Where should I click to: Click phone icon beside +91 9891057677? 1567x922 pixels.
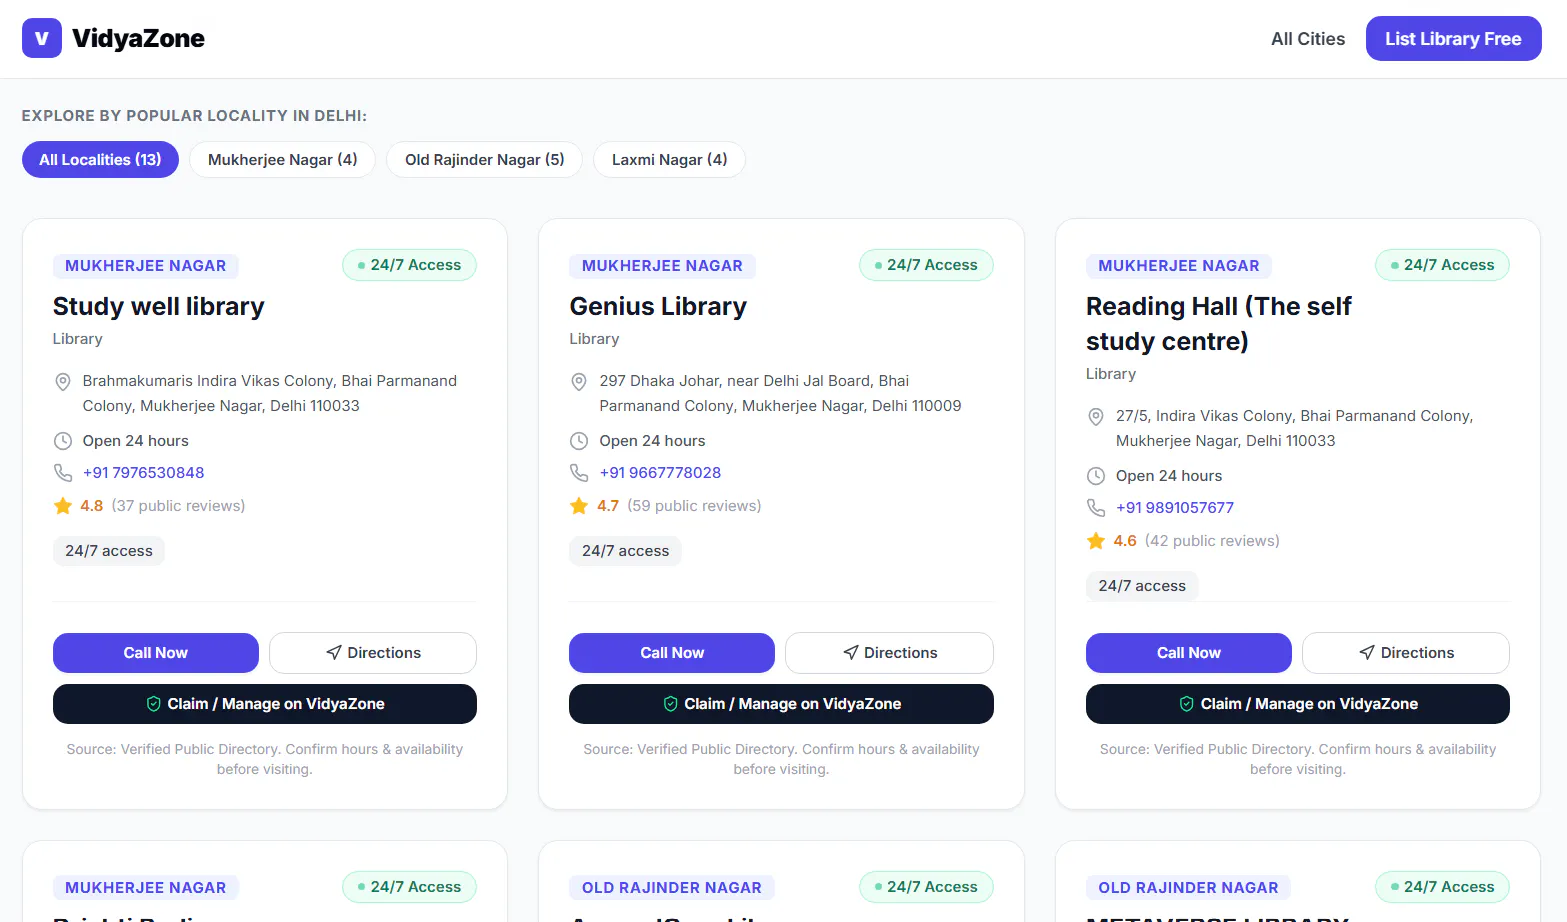point(1096,508)
